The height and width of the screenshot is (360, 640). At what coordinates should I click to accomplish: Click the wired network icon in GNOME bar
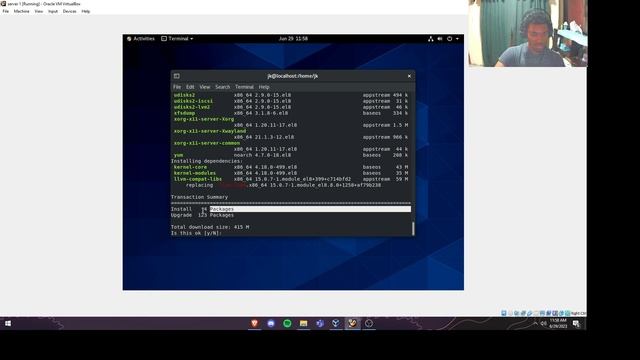pos(431,39)
